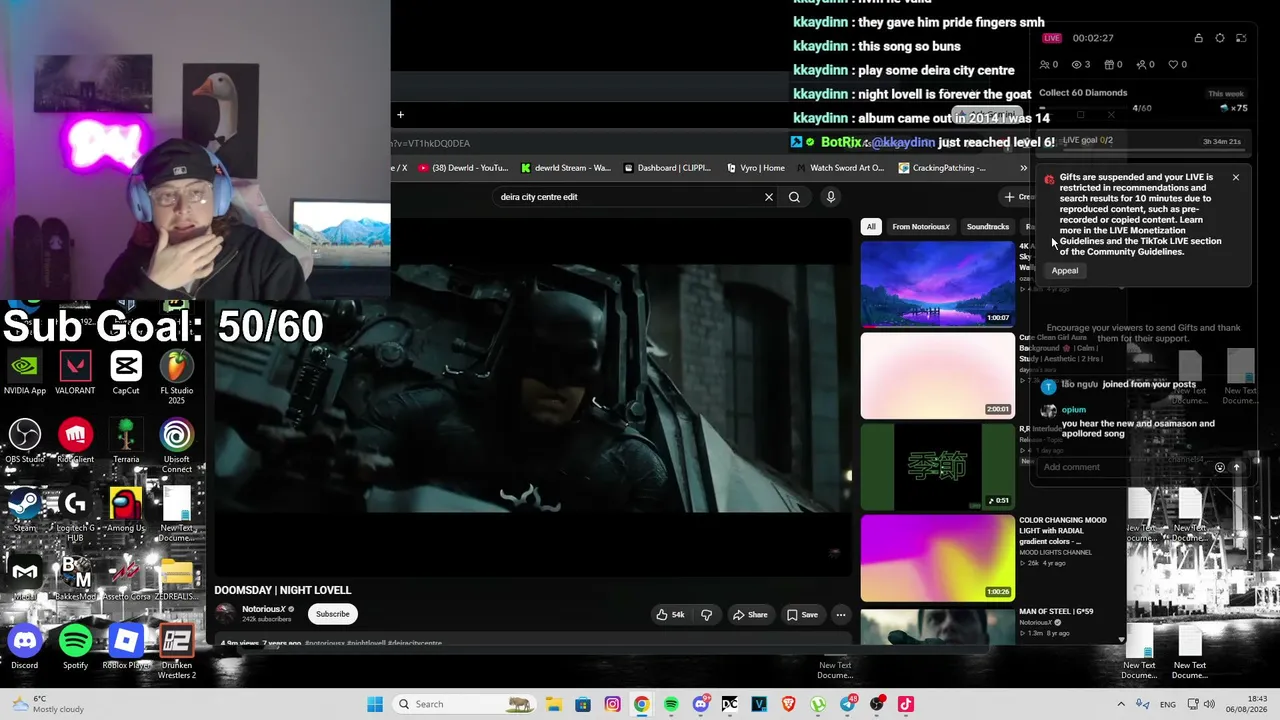
Task: Open the Windows Start menu
Action: (x=375, y=704)
